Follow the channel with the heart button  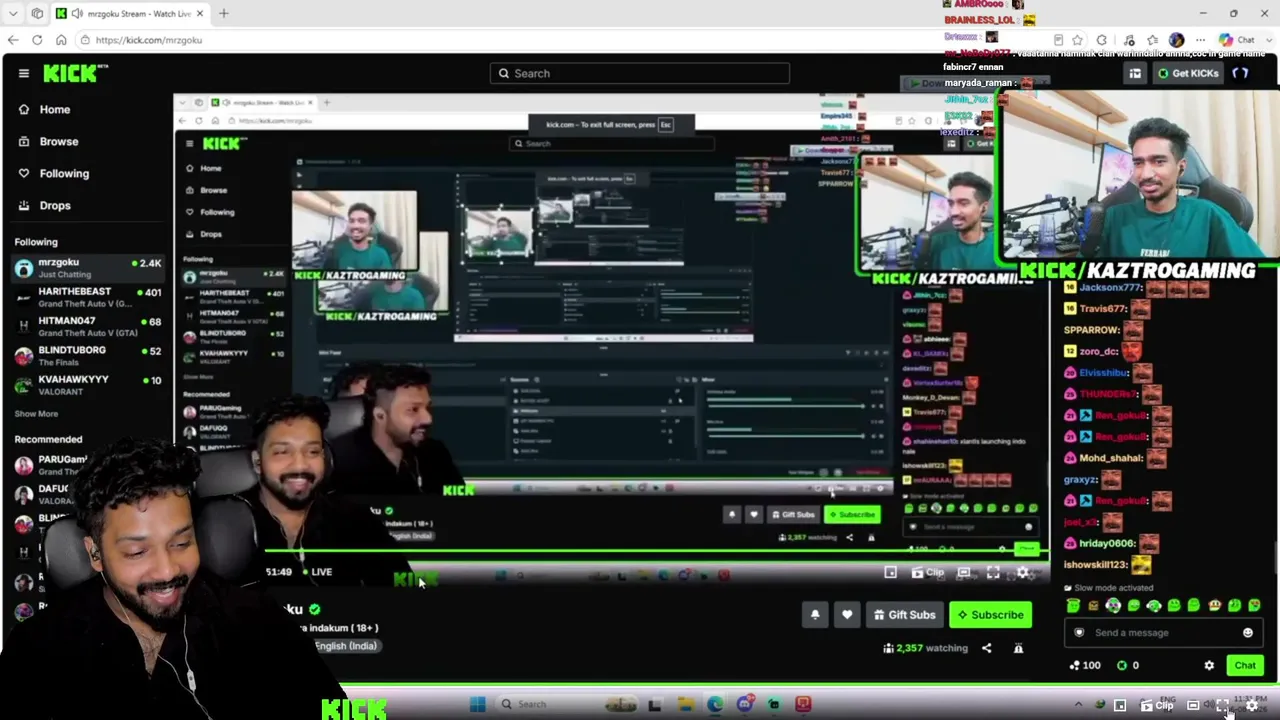pyautogui.click(x=847, y=615)
